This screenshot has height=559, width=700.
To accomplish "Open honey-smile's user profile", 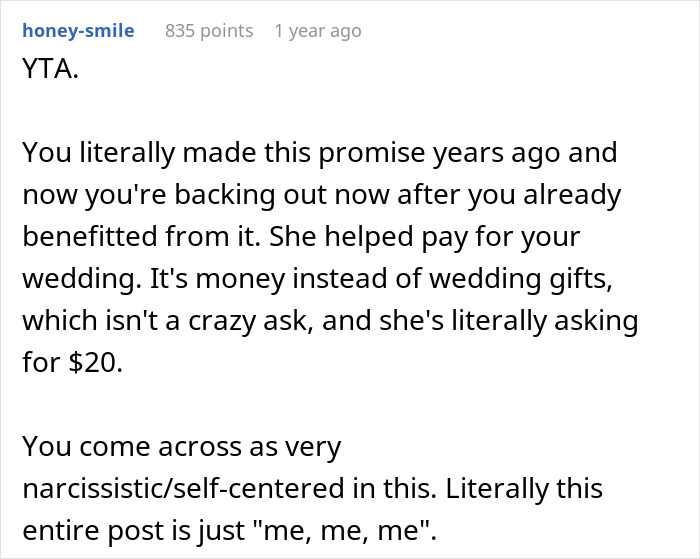I will [78, 31].
